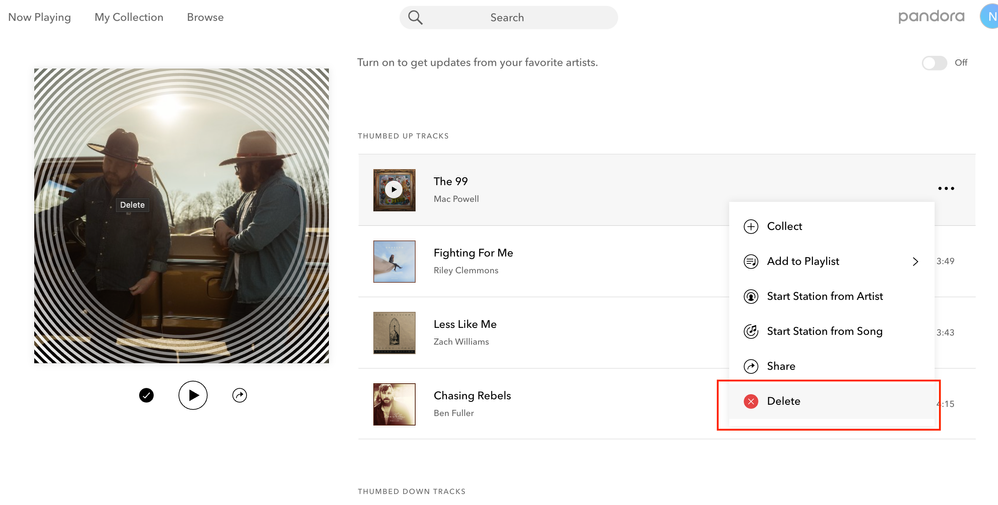Screen dimensions: 998x505
Task: Click the Search input field
Action: tap(509, 17)
